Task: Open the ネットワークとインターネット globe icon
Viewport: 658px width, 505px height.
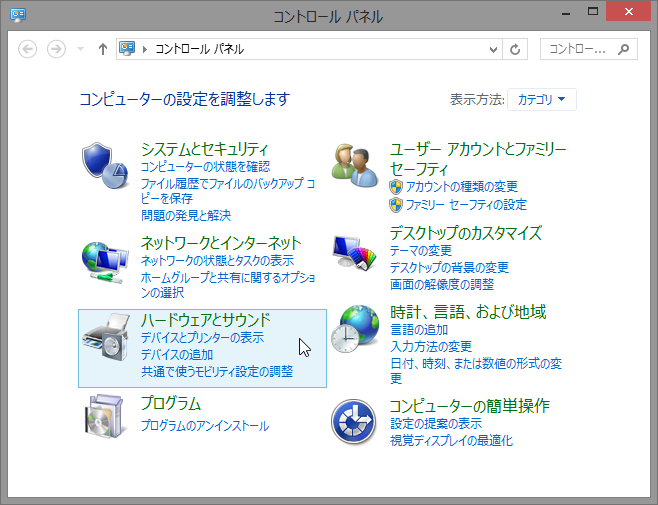Action: [x=105, y=262]
